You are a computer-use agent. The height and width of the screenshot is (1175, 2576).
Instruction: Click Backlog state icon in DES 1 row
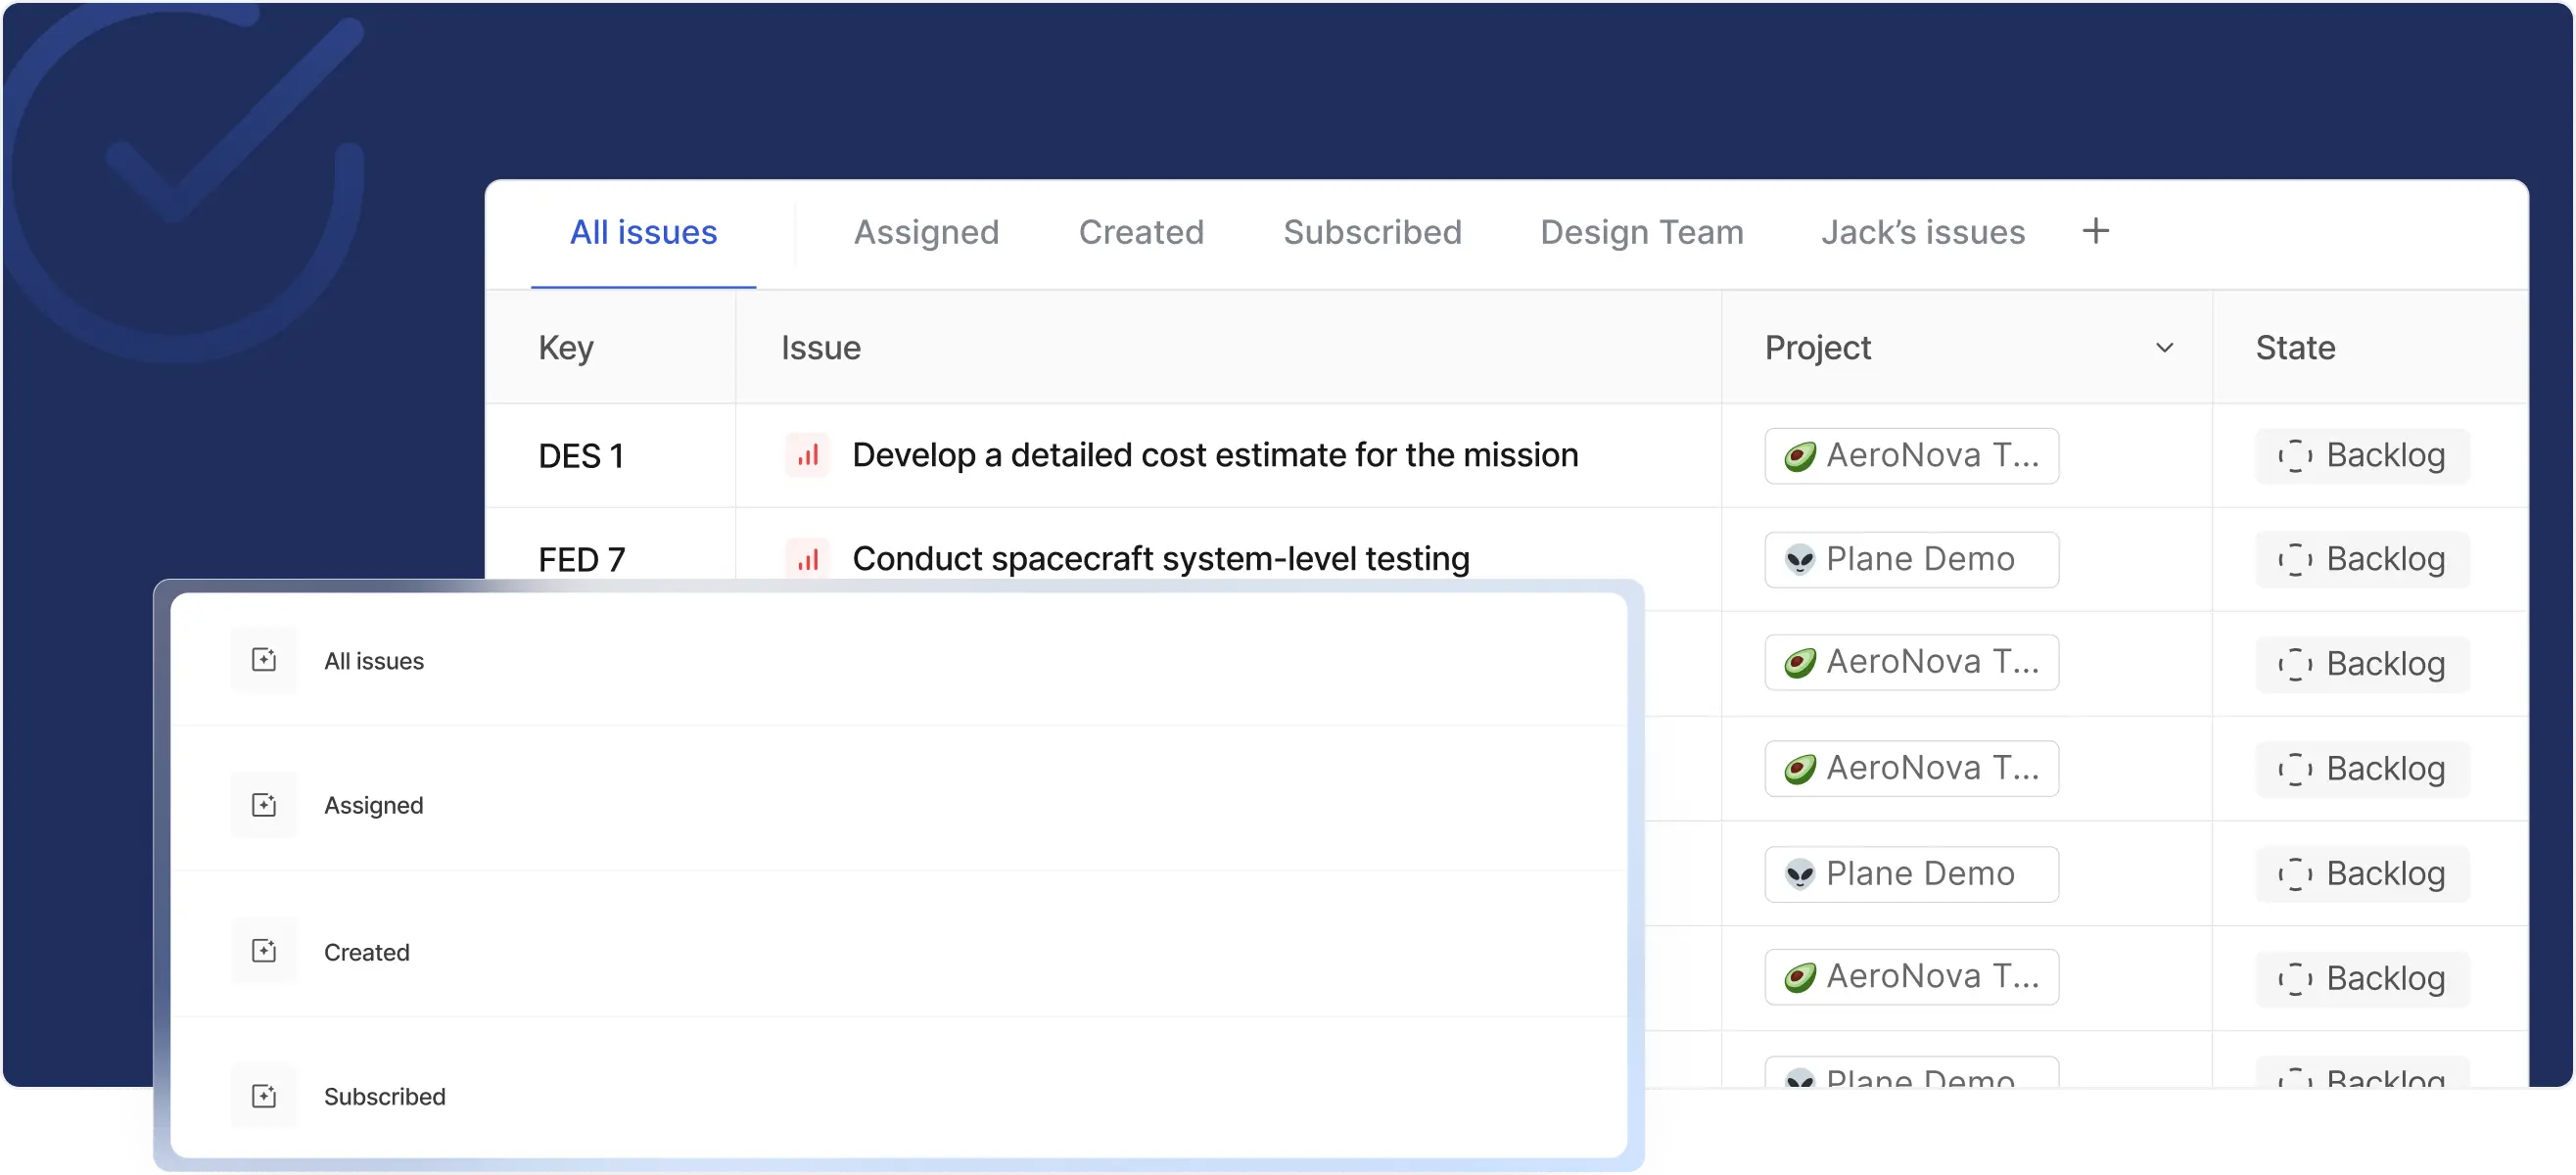tap(2294, 456)
